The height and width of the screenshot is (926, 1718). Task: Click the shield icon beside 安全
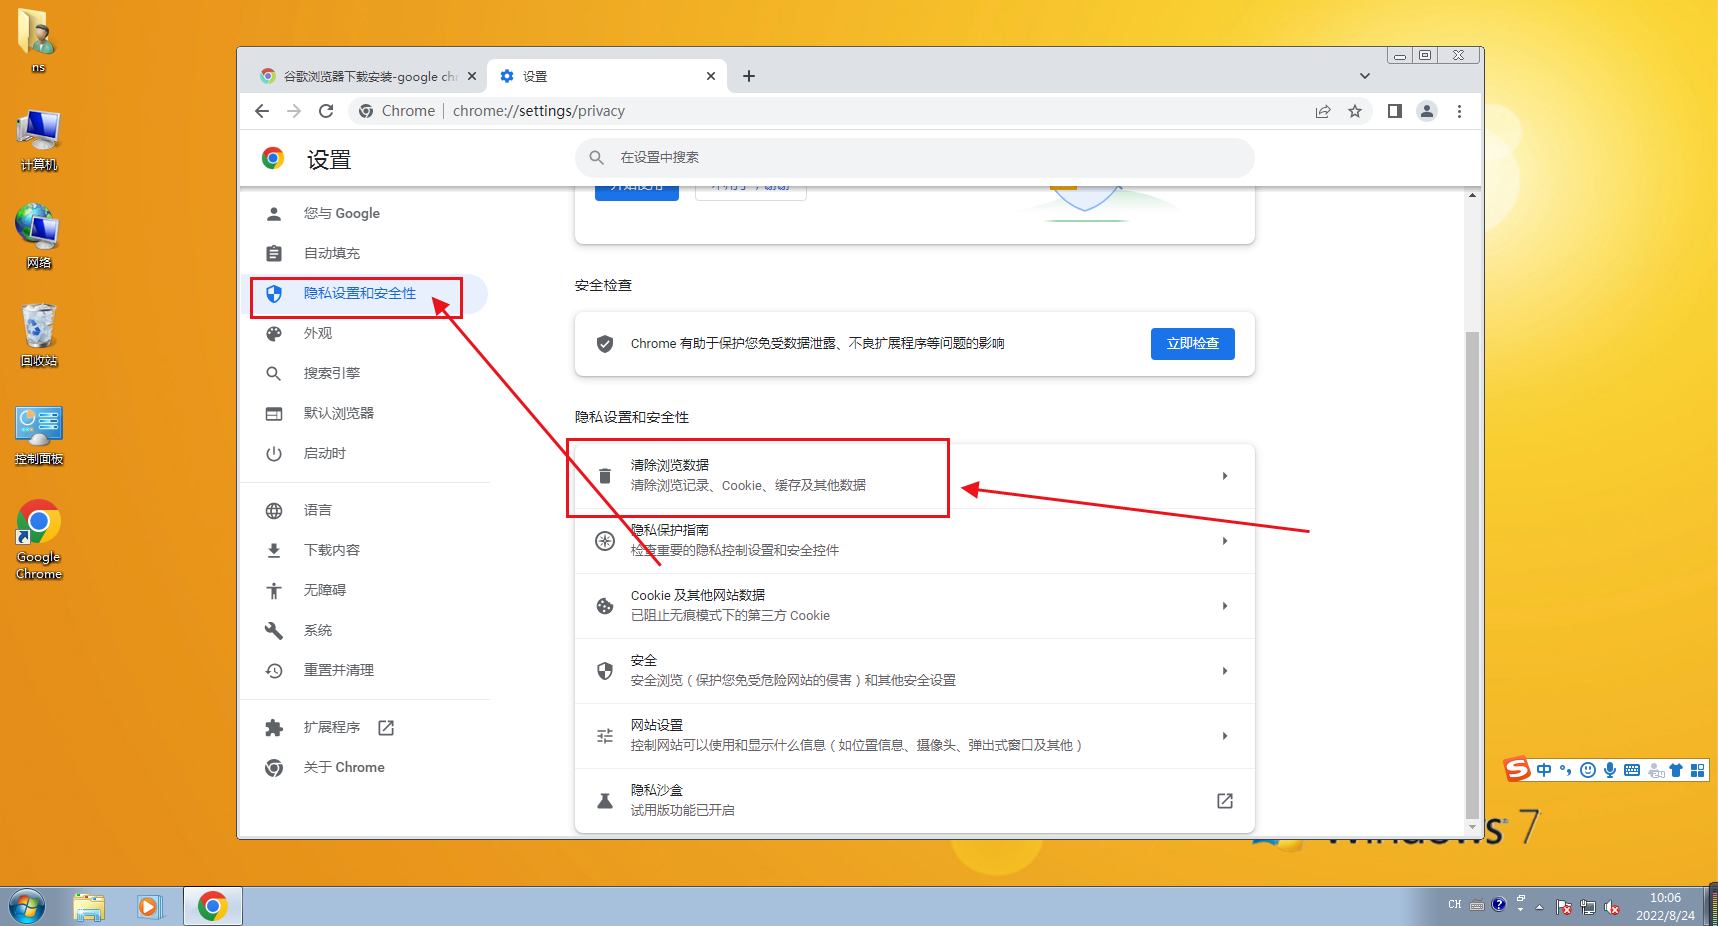(605, 671)
